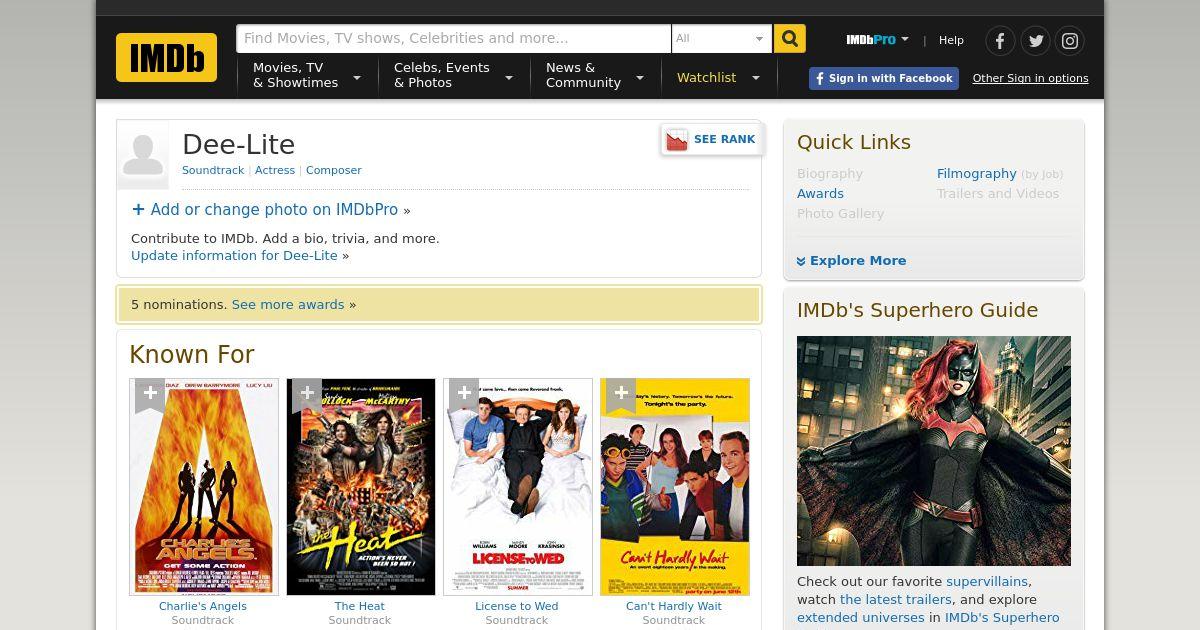The image size is (1200, 630).
Task: Click Can't Hardly Wait title link
Action: pyautogui.click(x=674, y=606)
